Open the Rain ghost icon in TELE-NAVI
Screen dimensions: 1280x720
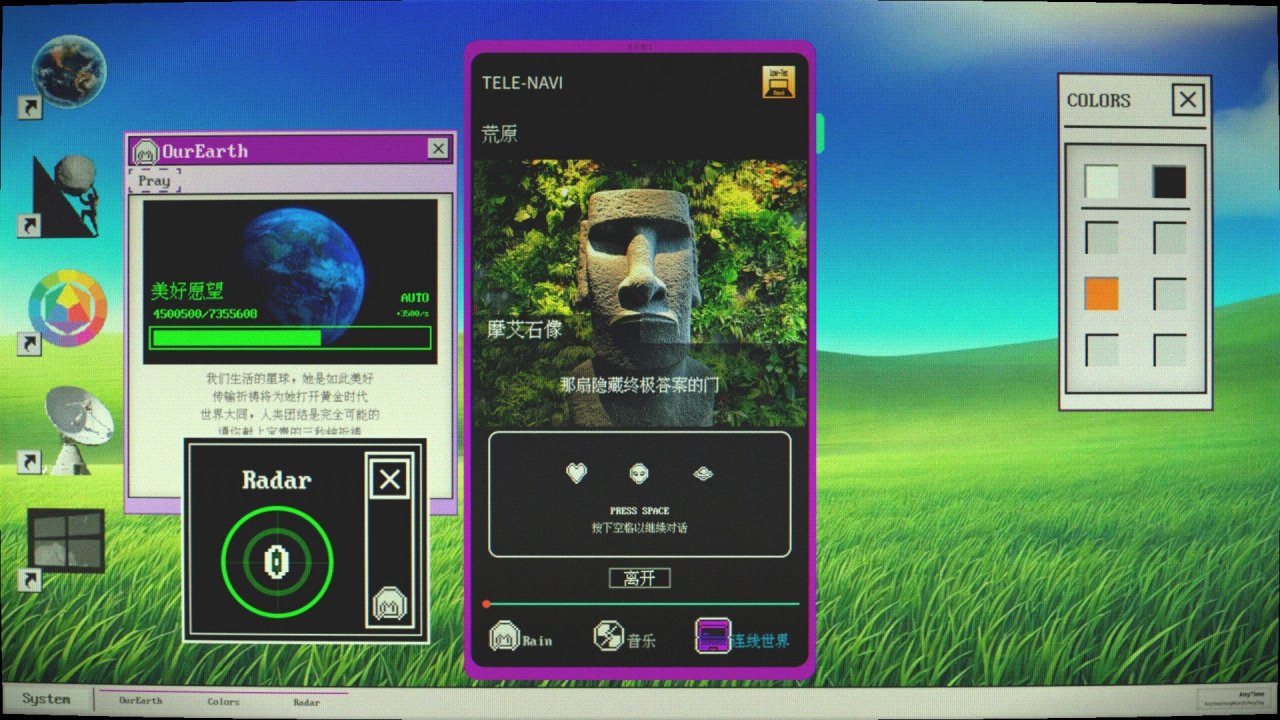[505, 636]
